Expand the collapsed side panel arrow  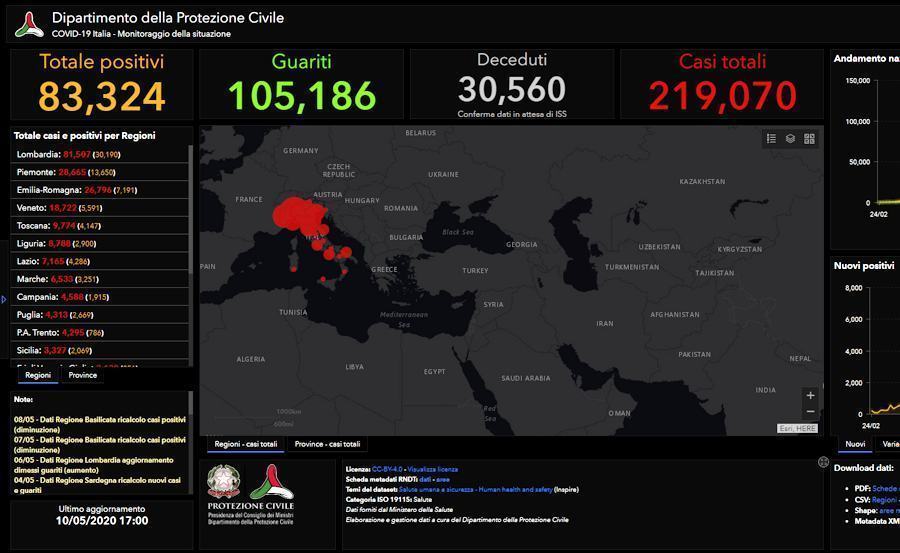(x=3, y=299)
